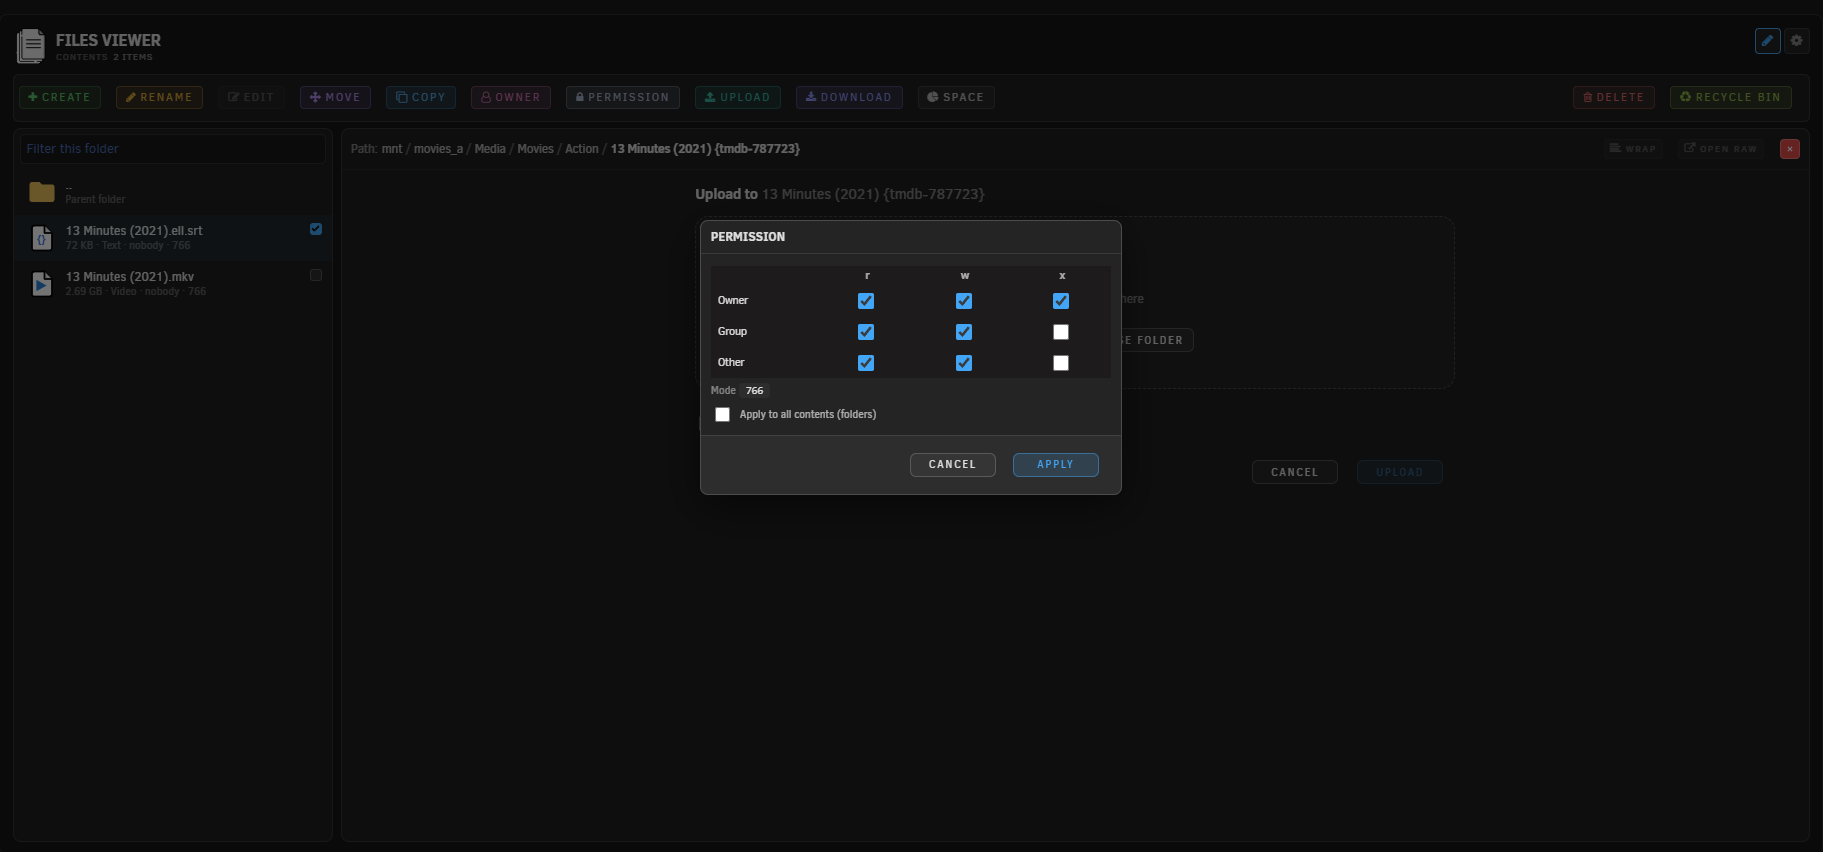Click the Open Raw button
Screen dimensions: 1823x852
point(1721,149)
